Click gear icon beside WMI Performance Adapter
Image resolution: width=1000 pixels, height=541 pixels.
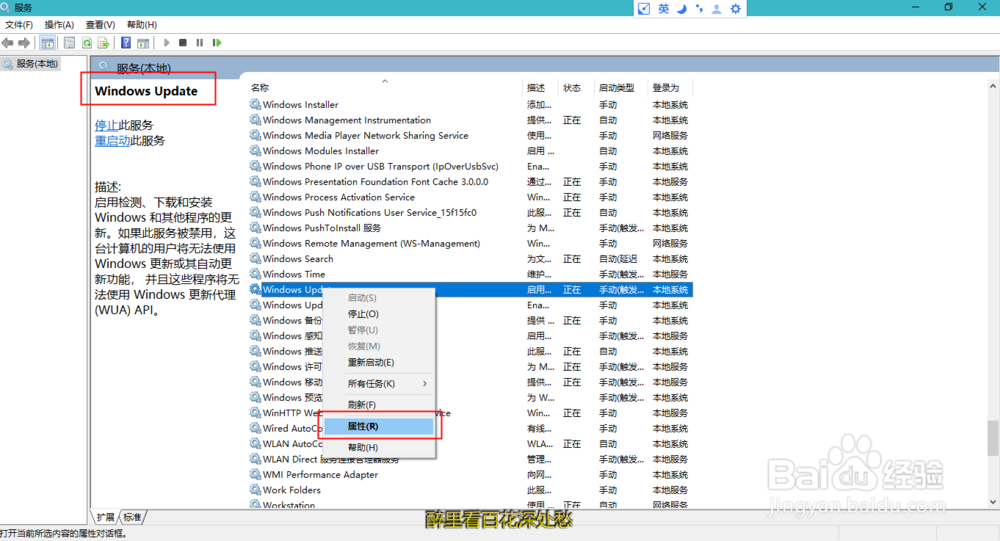(255, 475)
